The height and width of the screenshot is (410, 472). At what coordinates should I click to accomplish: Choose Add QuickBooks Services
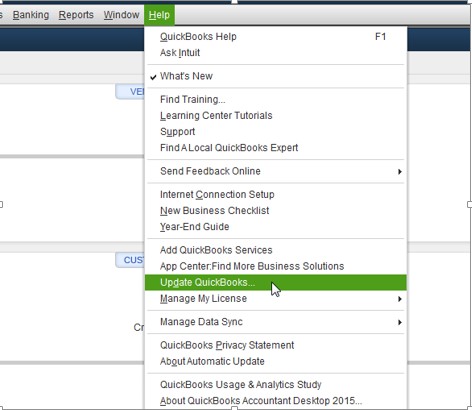[x=276, y=250]
